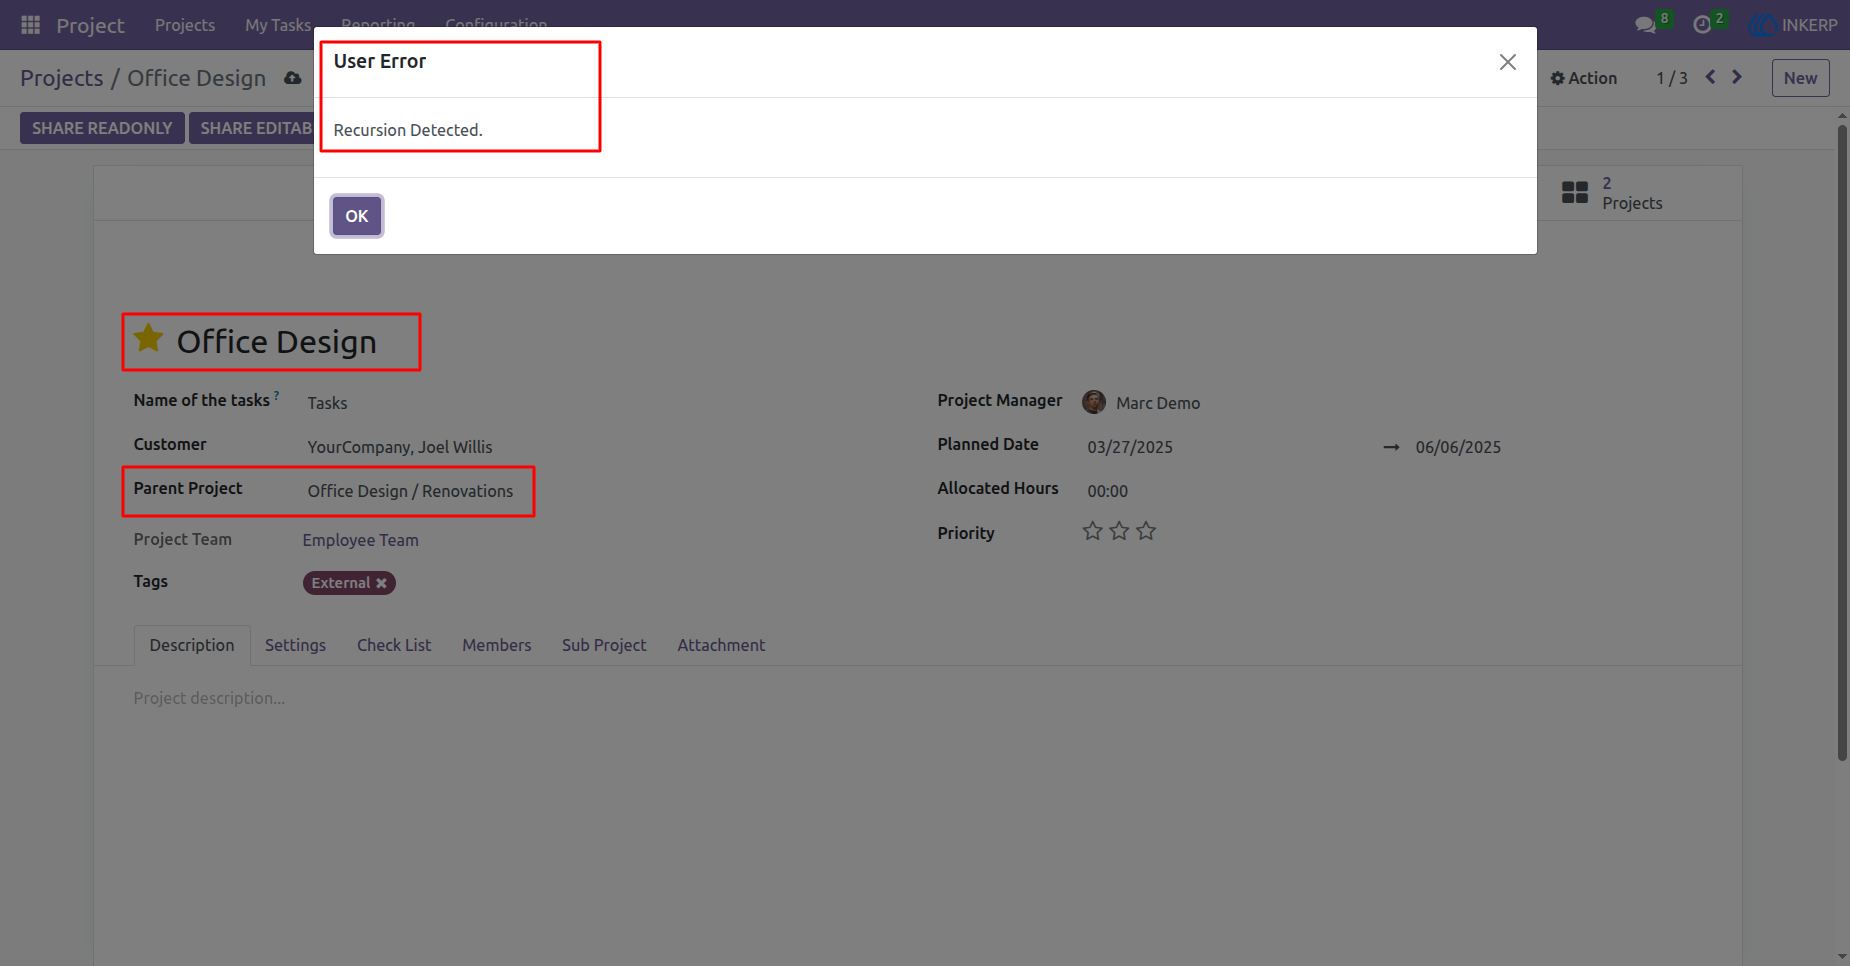
Task: Edit the planned start date 03/27/2025
Action: [1130, 447]
